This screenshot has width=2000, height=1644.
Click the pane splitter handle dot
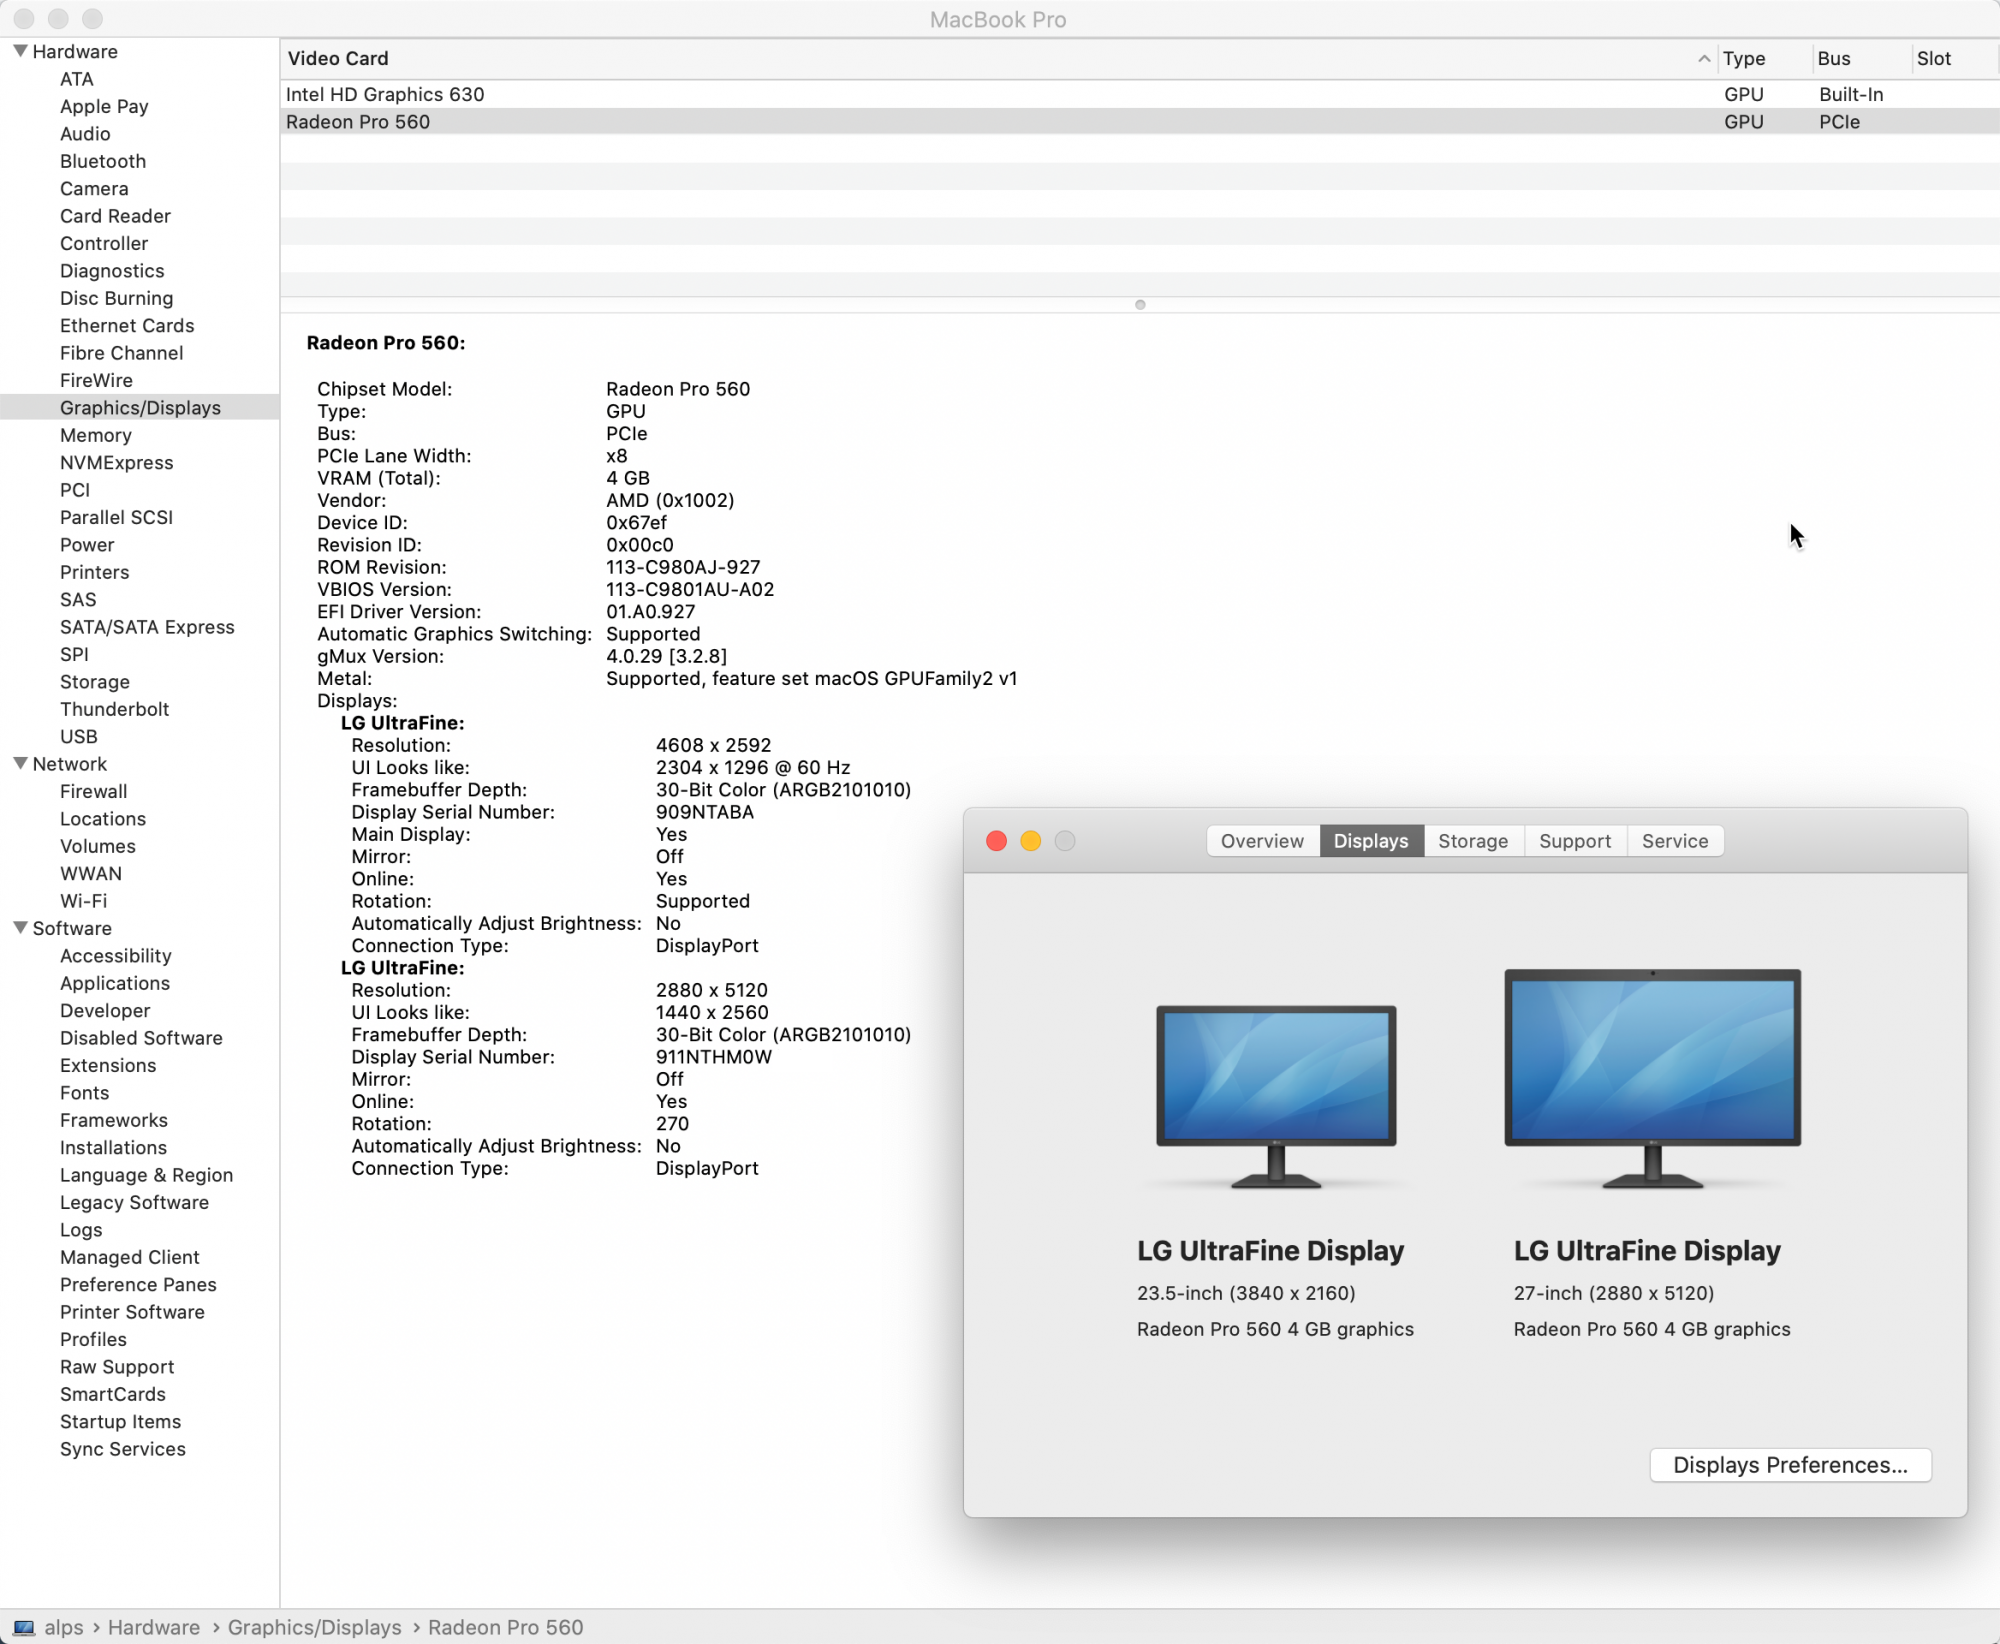pos(1140,304)
